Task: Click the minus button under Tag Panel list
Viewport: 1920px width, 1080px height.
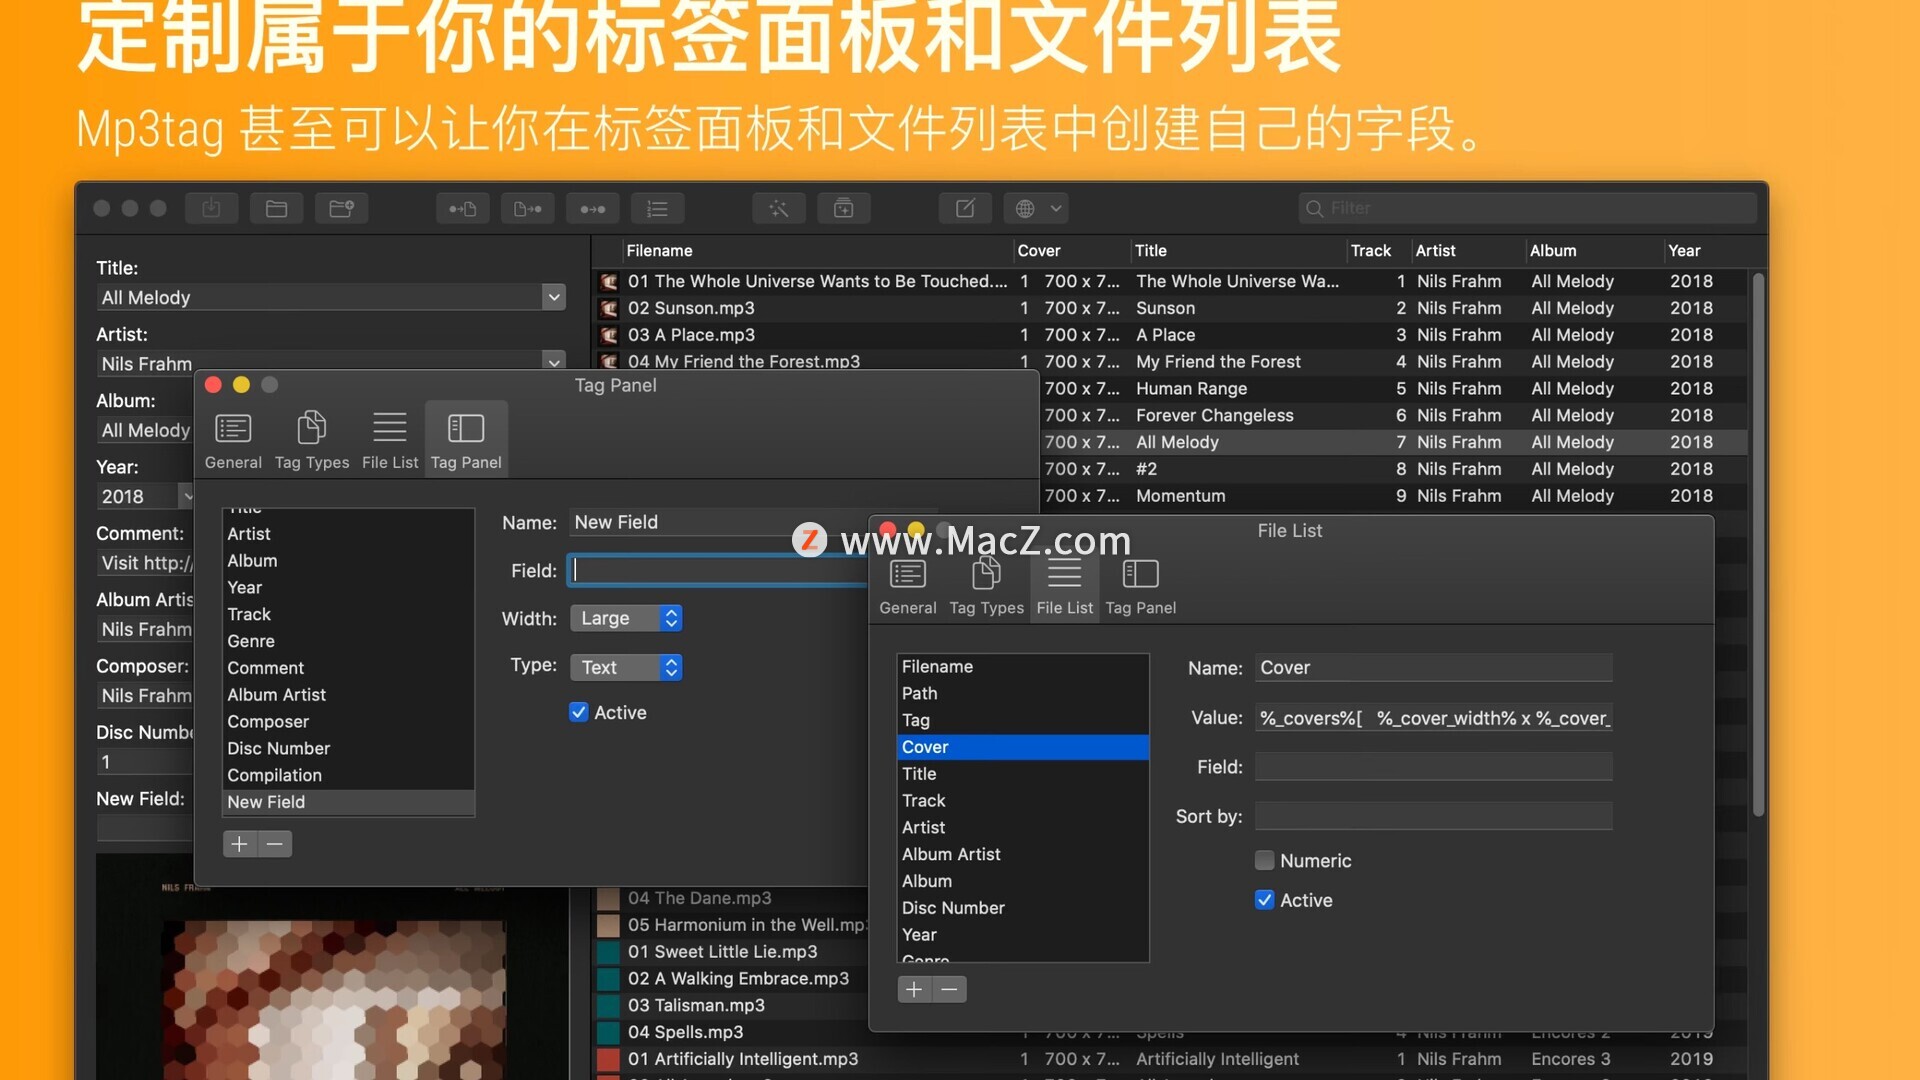Action: (275, 844)
